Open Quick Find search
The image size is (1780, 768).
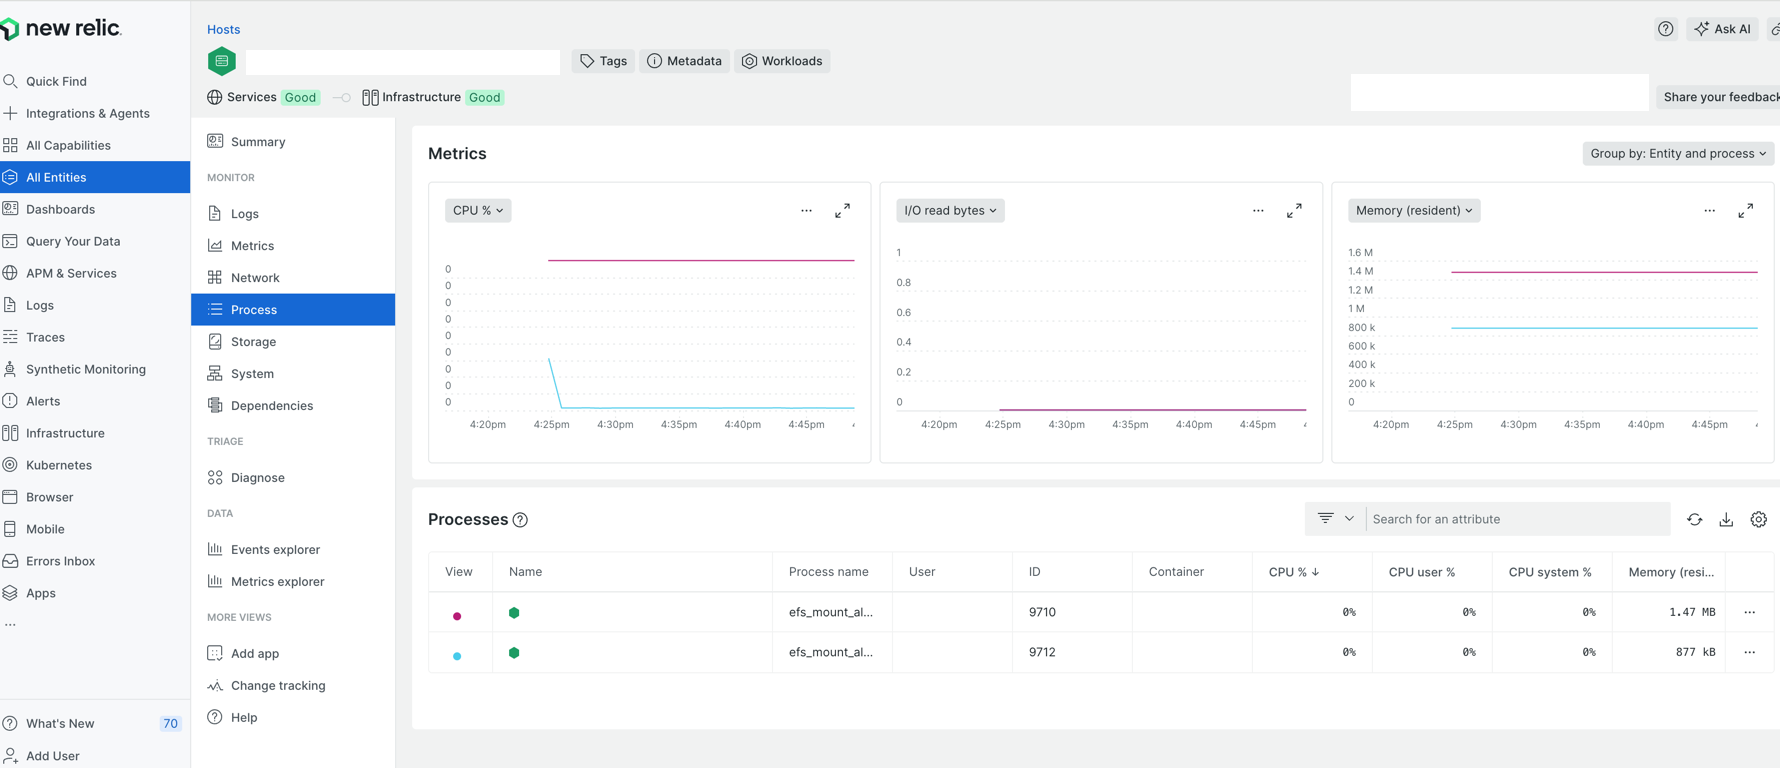pos(56,81)
